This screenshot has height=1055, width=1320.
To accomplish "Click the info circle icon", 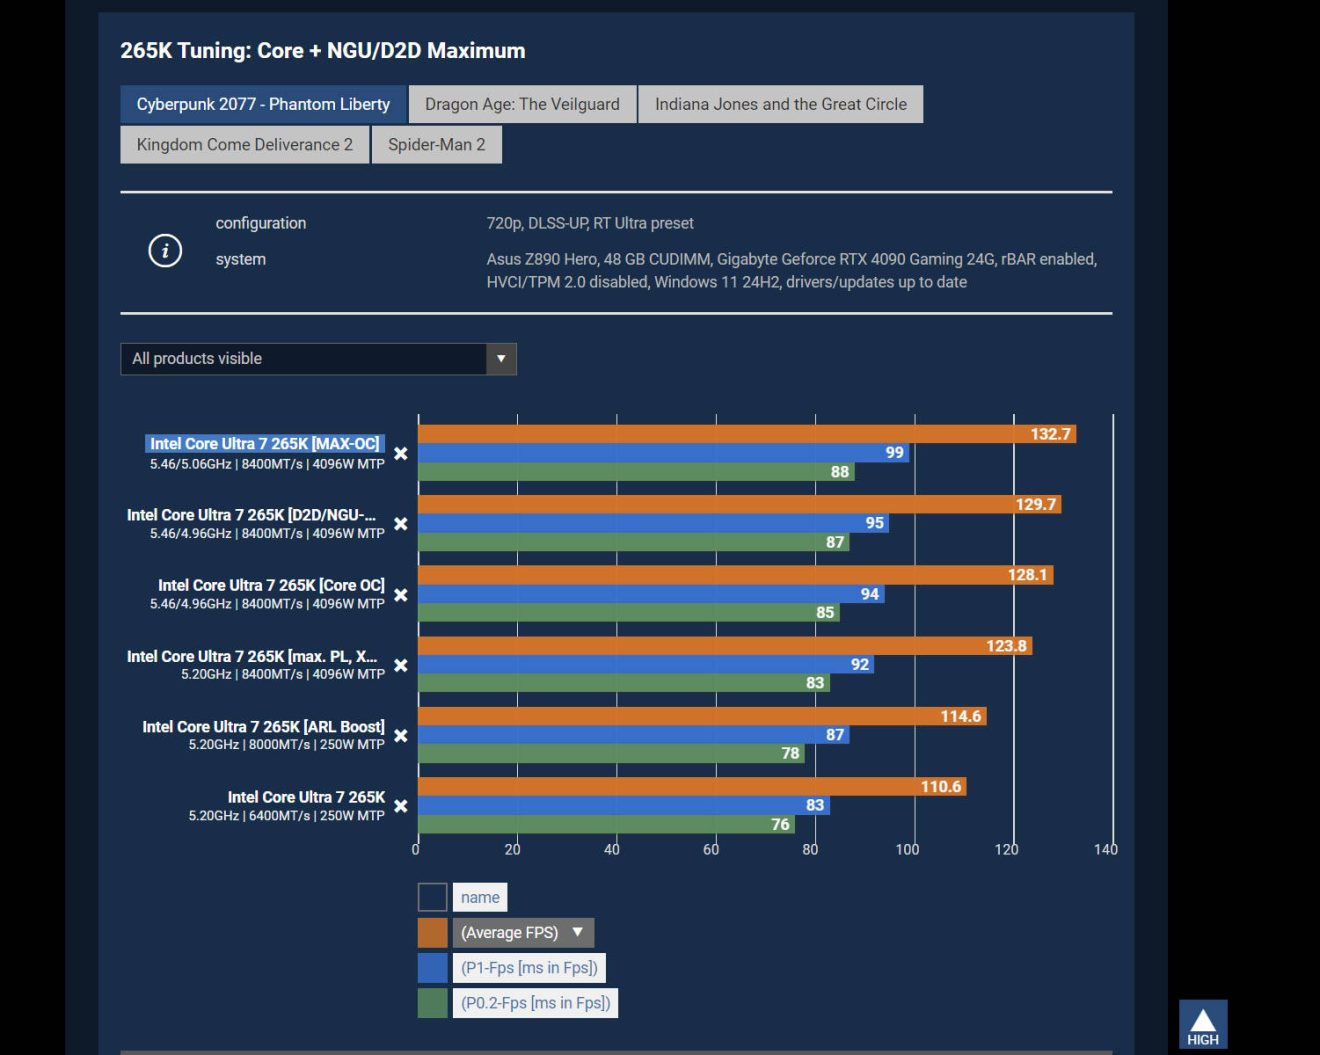I will pos(165,250).
